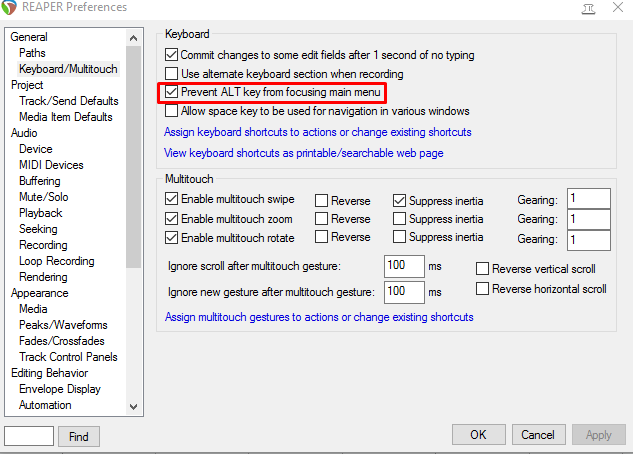Toggle Enable multitouch zoom checkbox
This screenshot has height=454, width=633.
(x=172, y=219)
